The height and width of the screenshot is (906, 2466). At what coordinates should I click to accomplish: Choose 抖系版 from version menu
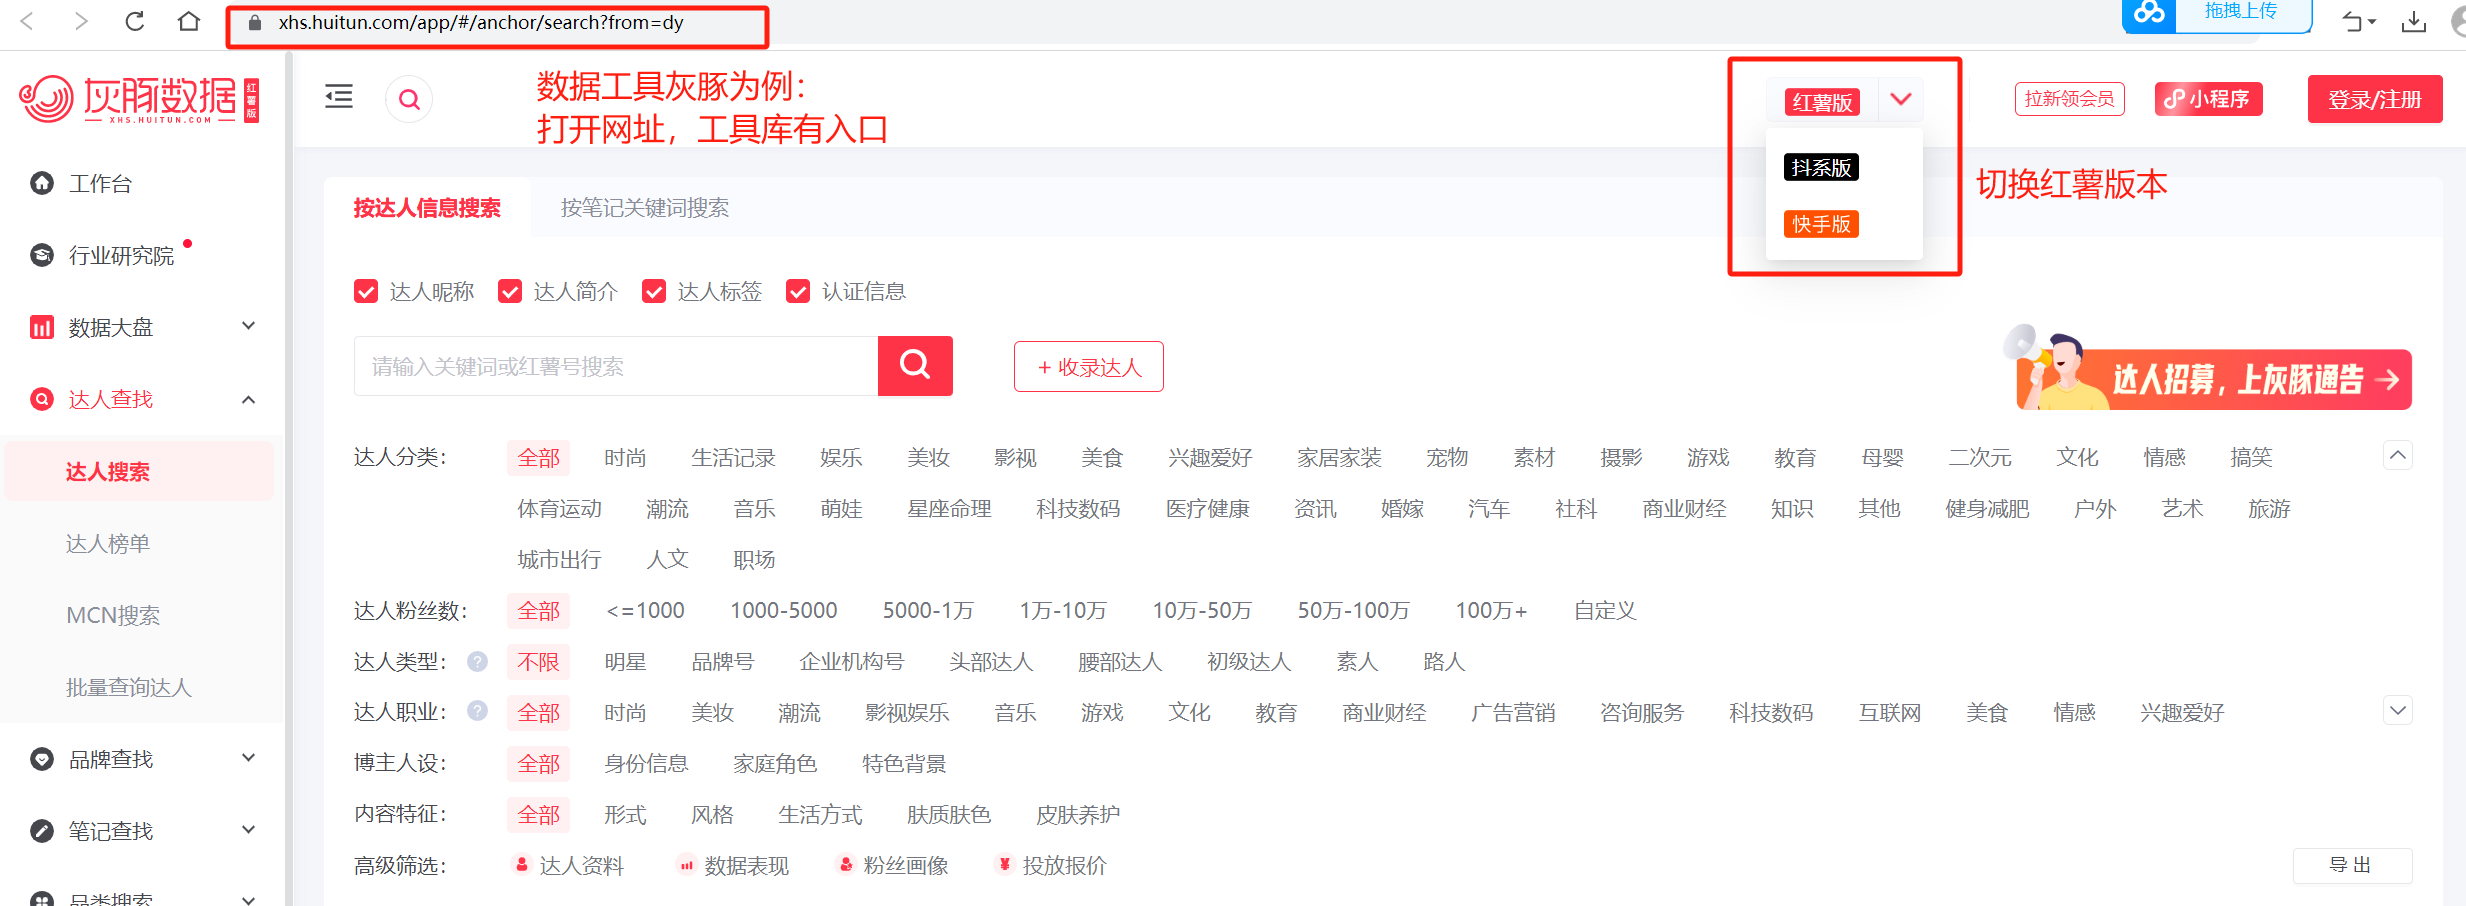1821,167
